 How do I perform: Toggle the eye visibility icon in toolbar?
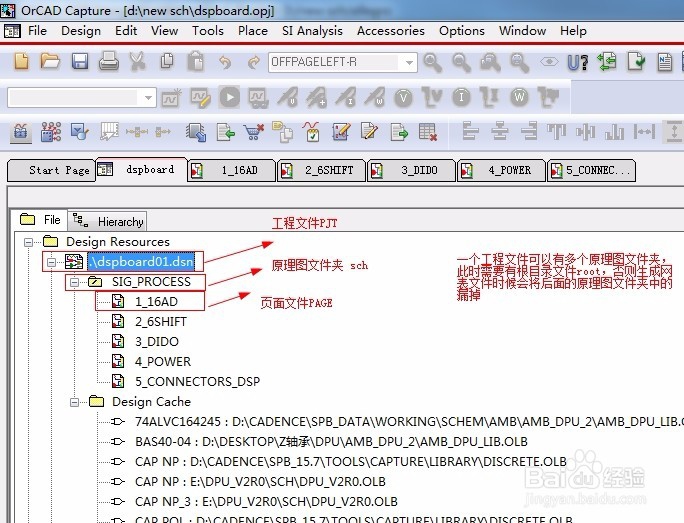(549, 62)
